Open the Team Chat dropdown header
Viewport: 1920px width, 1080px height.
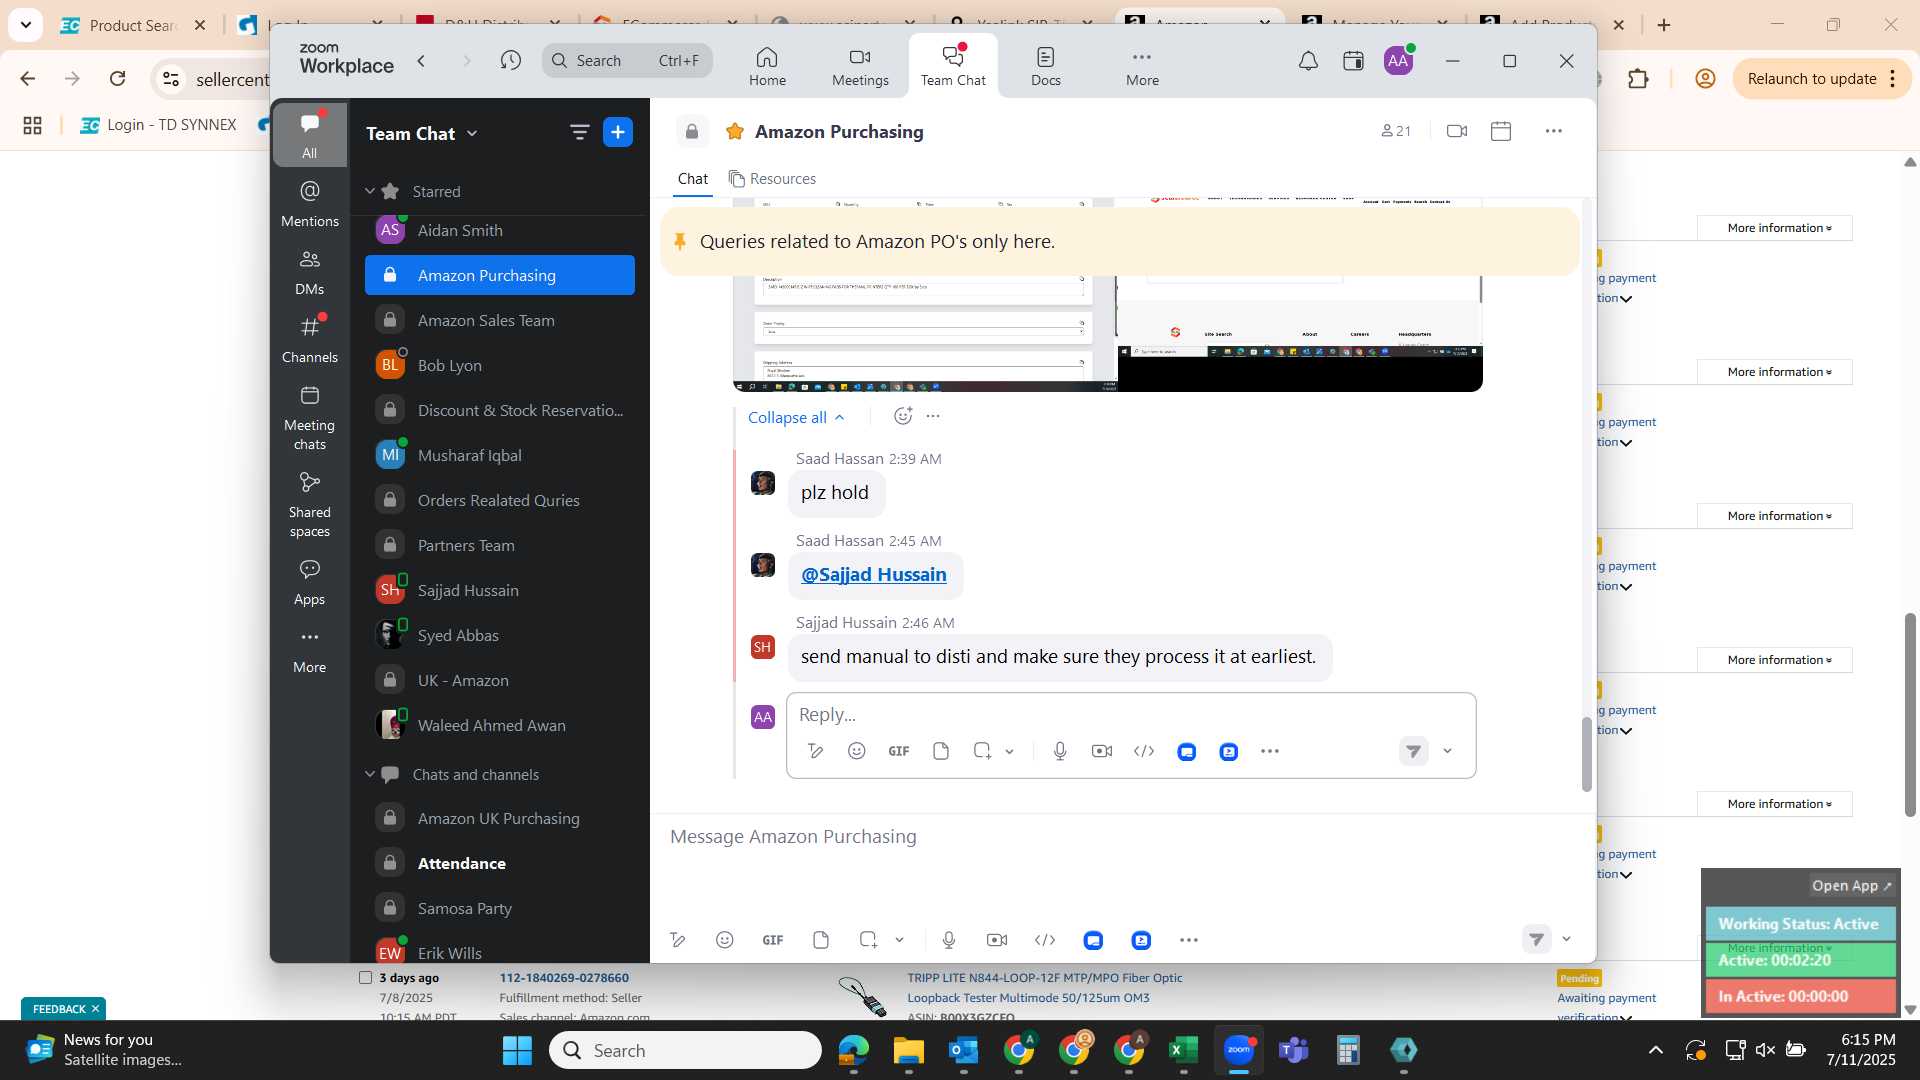click(x=421, y=133)
